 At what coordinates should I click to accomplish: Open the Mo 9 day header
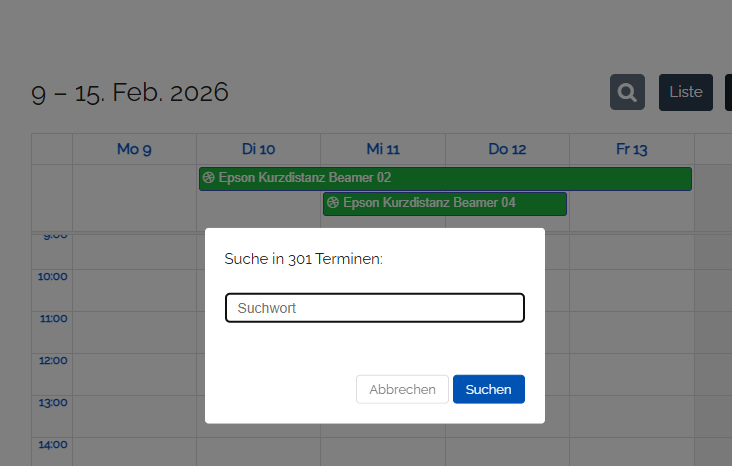coord(134,149)
